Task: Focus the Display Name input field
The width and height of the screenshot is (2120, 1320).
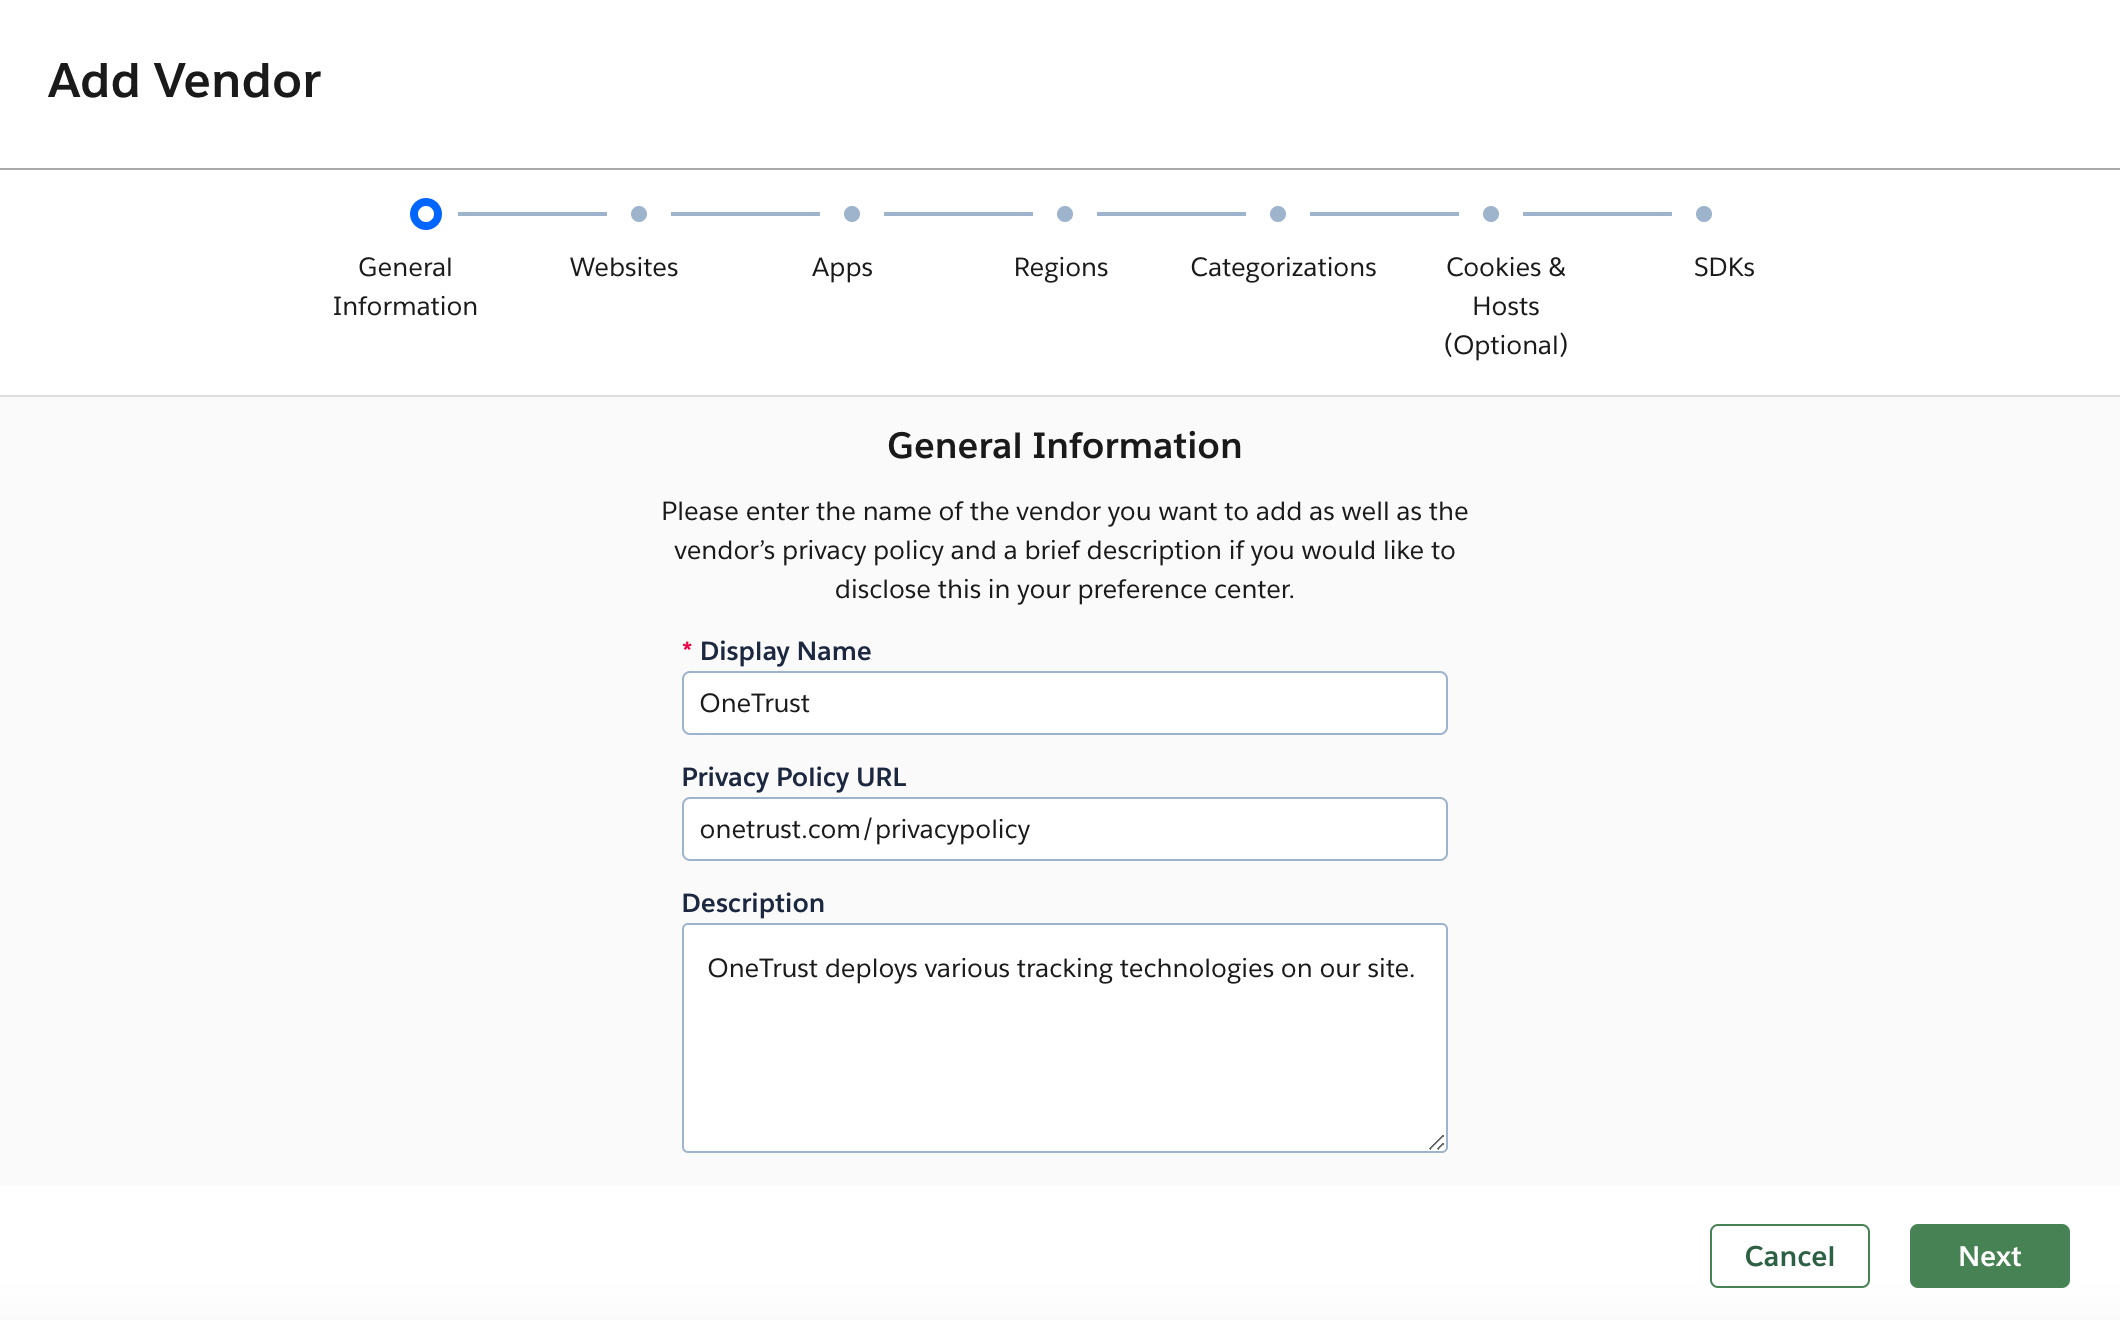Action: pos(1065,703)
